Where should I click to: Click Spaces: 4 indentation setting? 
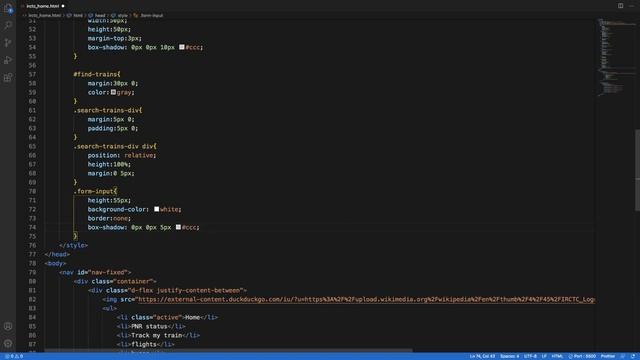pos(509,356)
